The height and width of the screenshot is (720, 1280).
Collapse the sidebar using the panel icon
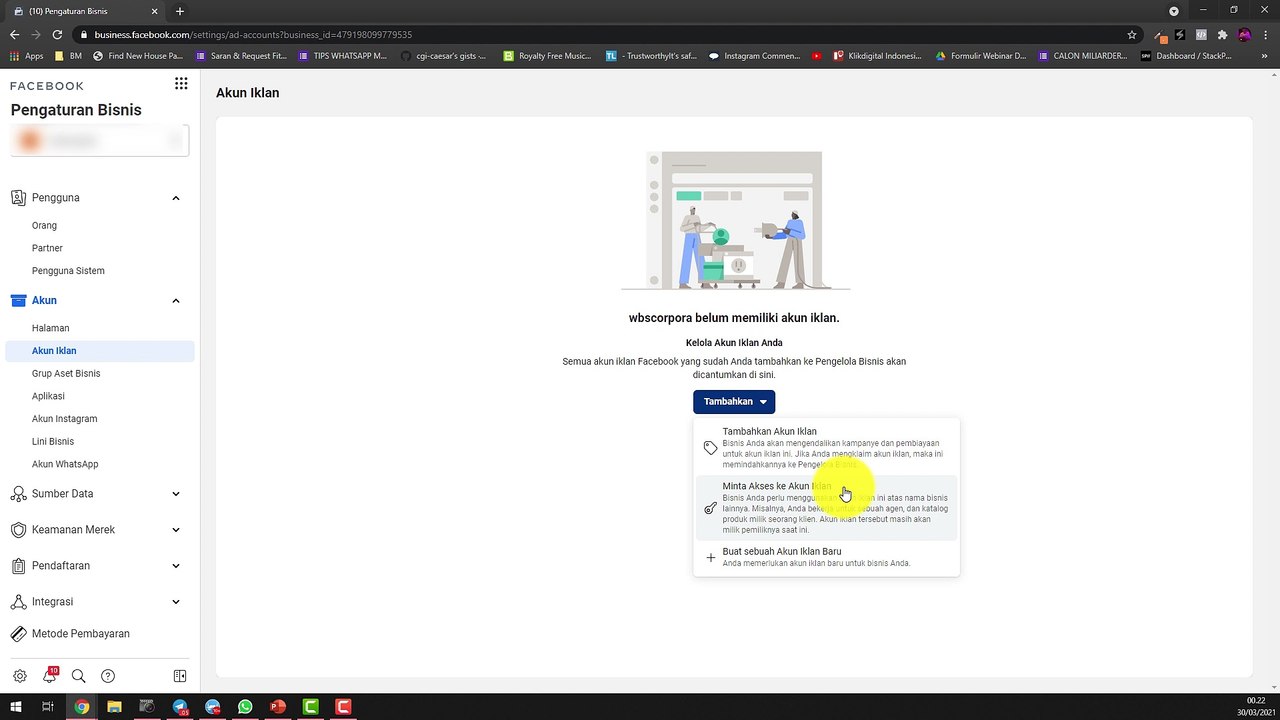point(180,676)
